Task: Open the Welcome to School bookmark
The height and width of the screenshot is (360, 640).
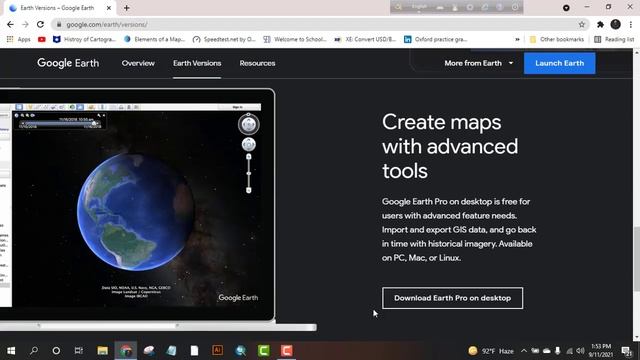Action: [295, 39]
